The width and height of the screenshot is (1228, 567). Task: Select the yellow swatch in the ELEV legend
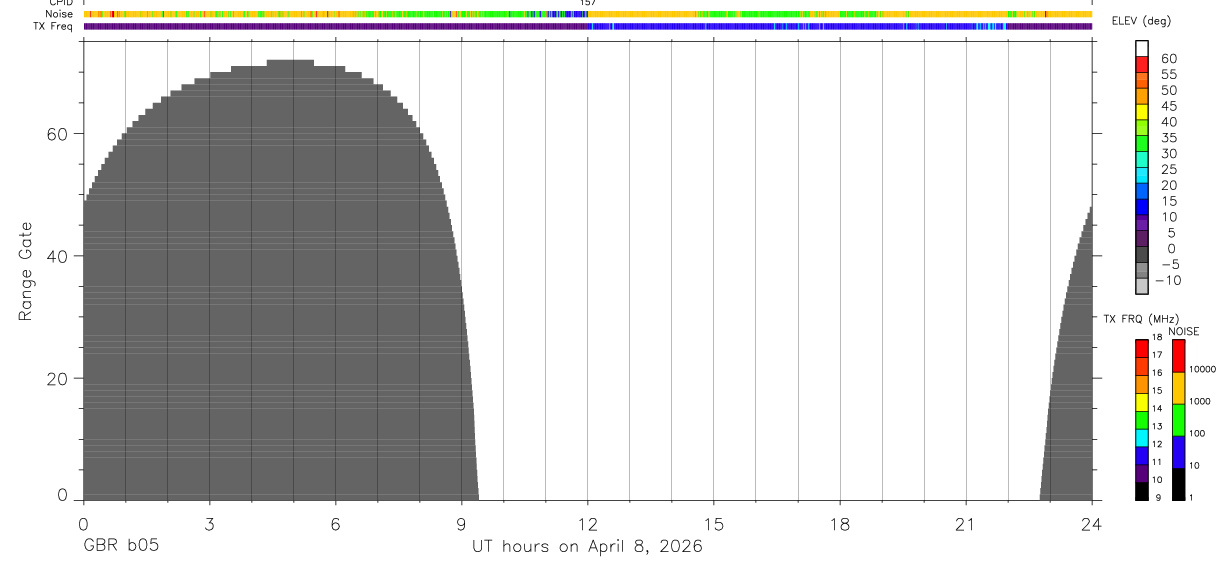[1142, 111]
